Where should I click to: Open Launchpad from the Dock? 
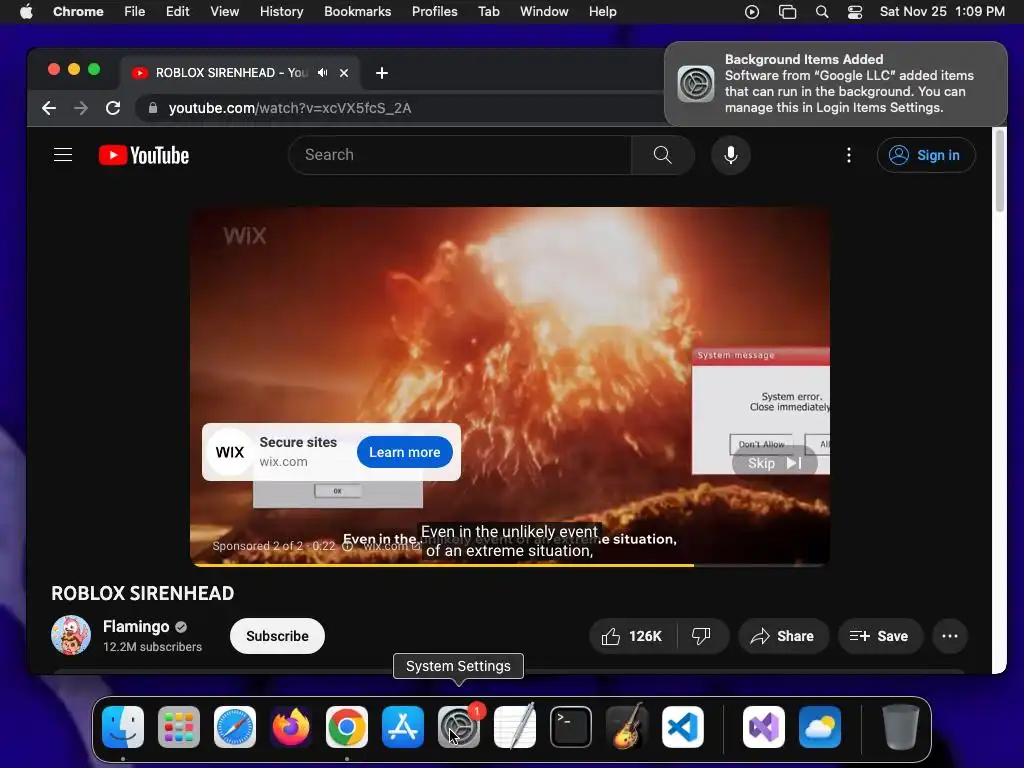179,727
